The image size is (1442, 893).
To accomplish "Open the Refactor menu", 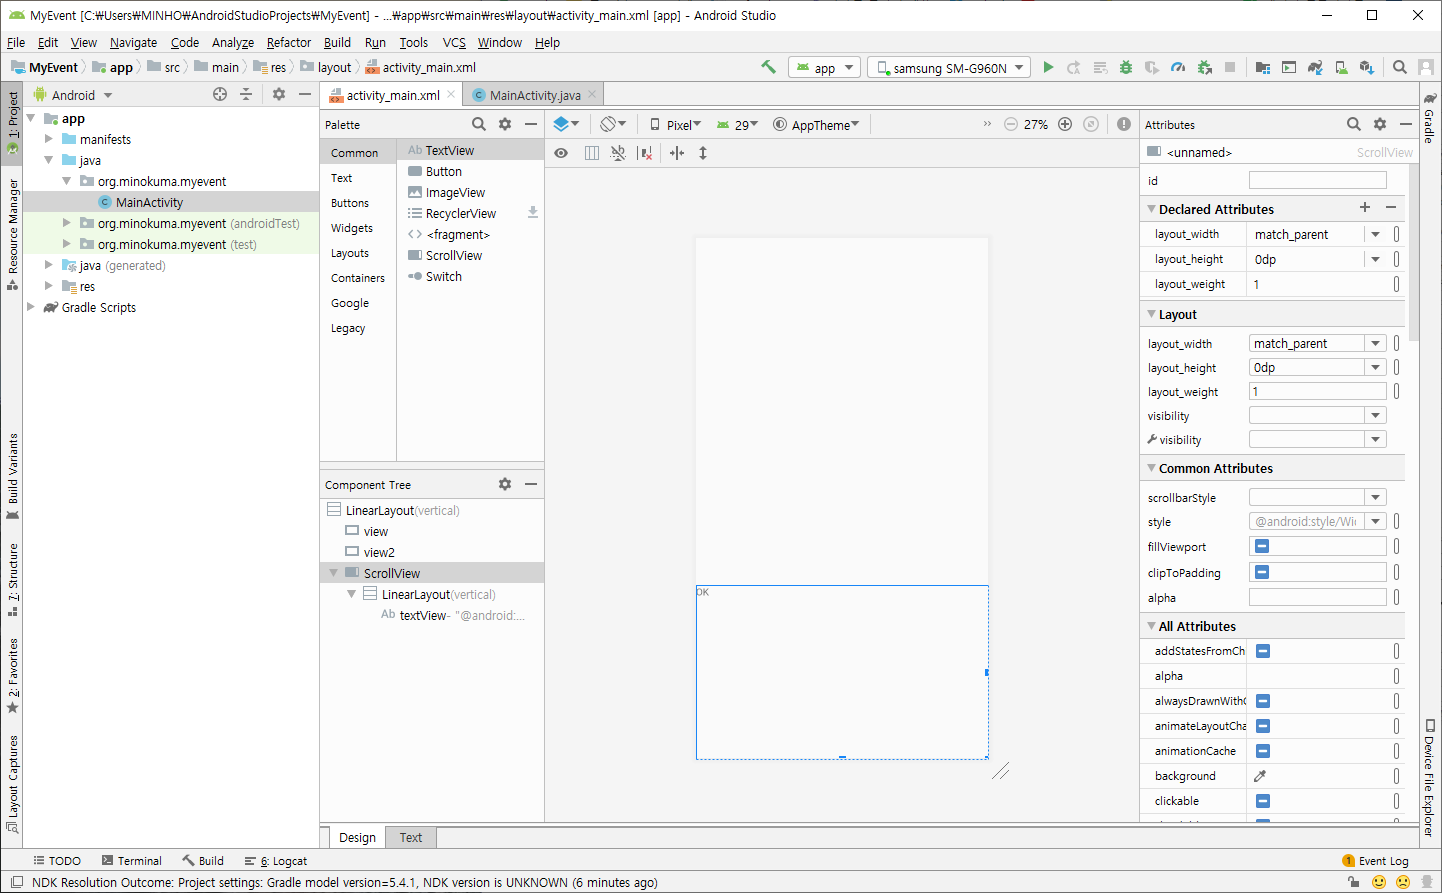I will [289, 42].
